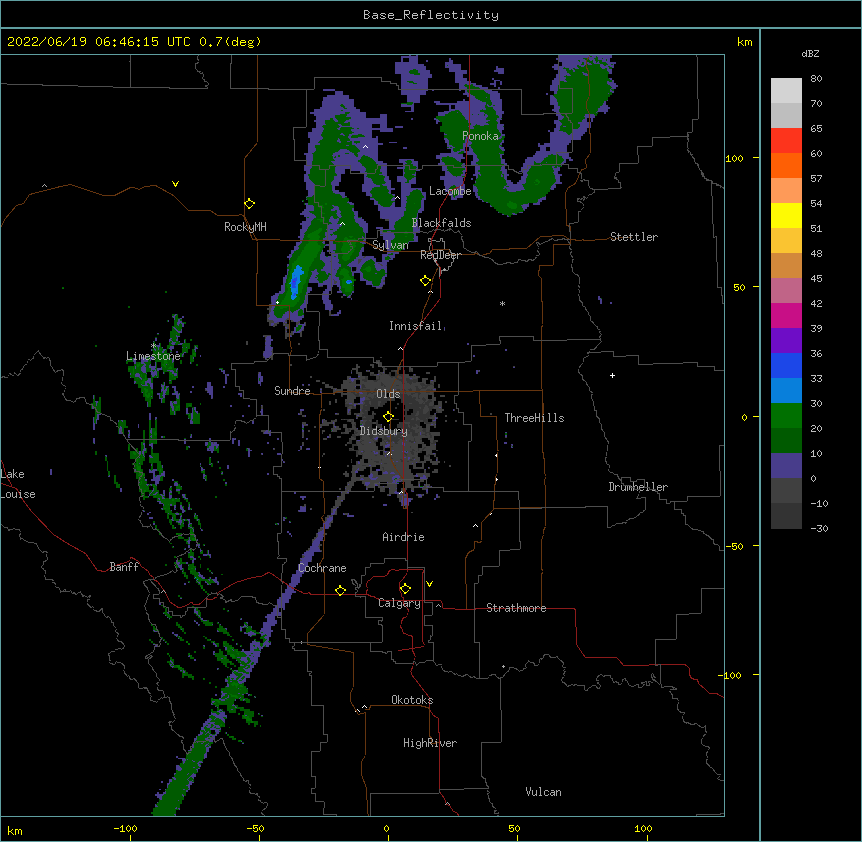This screenshot has width=862, height=842.
Task: Pick the magenta 39-42 dBZ legend swatch
Action: click(x=786, y=315)
